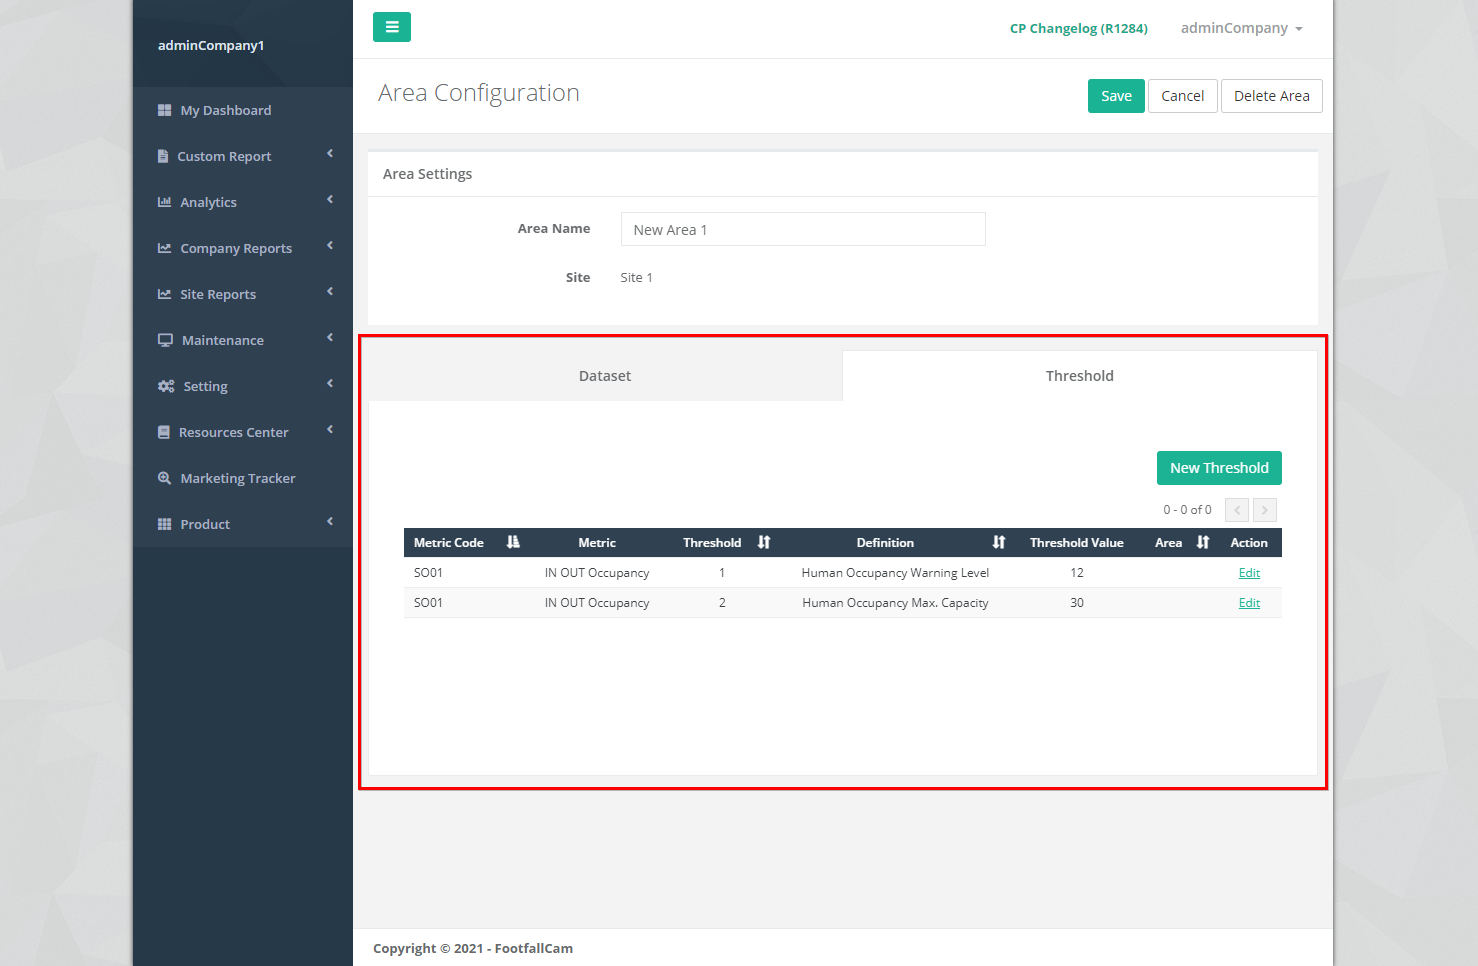The height and width of the screenshot is (966, 1478).
Task: Sort by Definition column sort icon
Action: (x=998, y=542)
